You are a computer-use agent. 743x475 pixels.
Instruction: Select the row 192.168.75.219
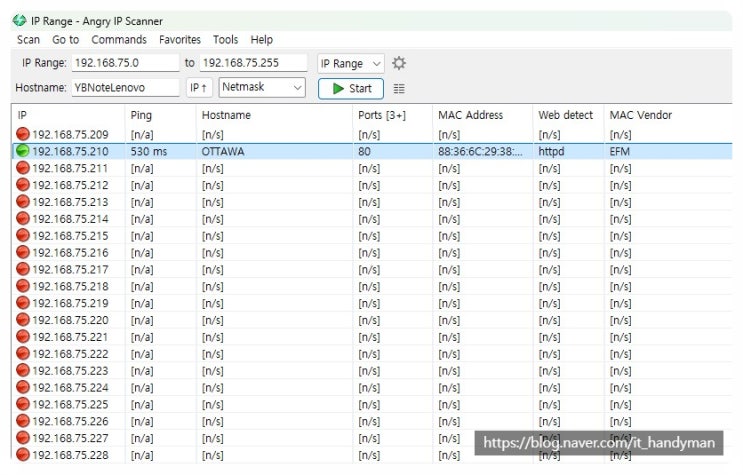coord(372,303)
